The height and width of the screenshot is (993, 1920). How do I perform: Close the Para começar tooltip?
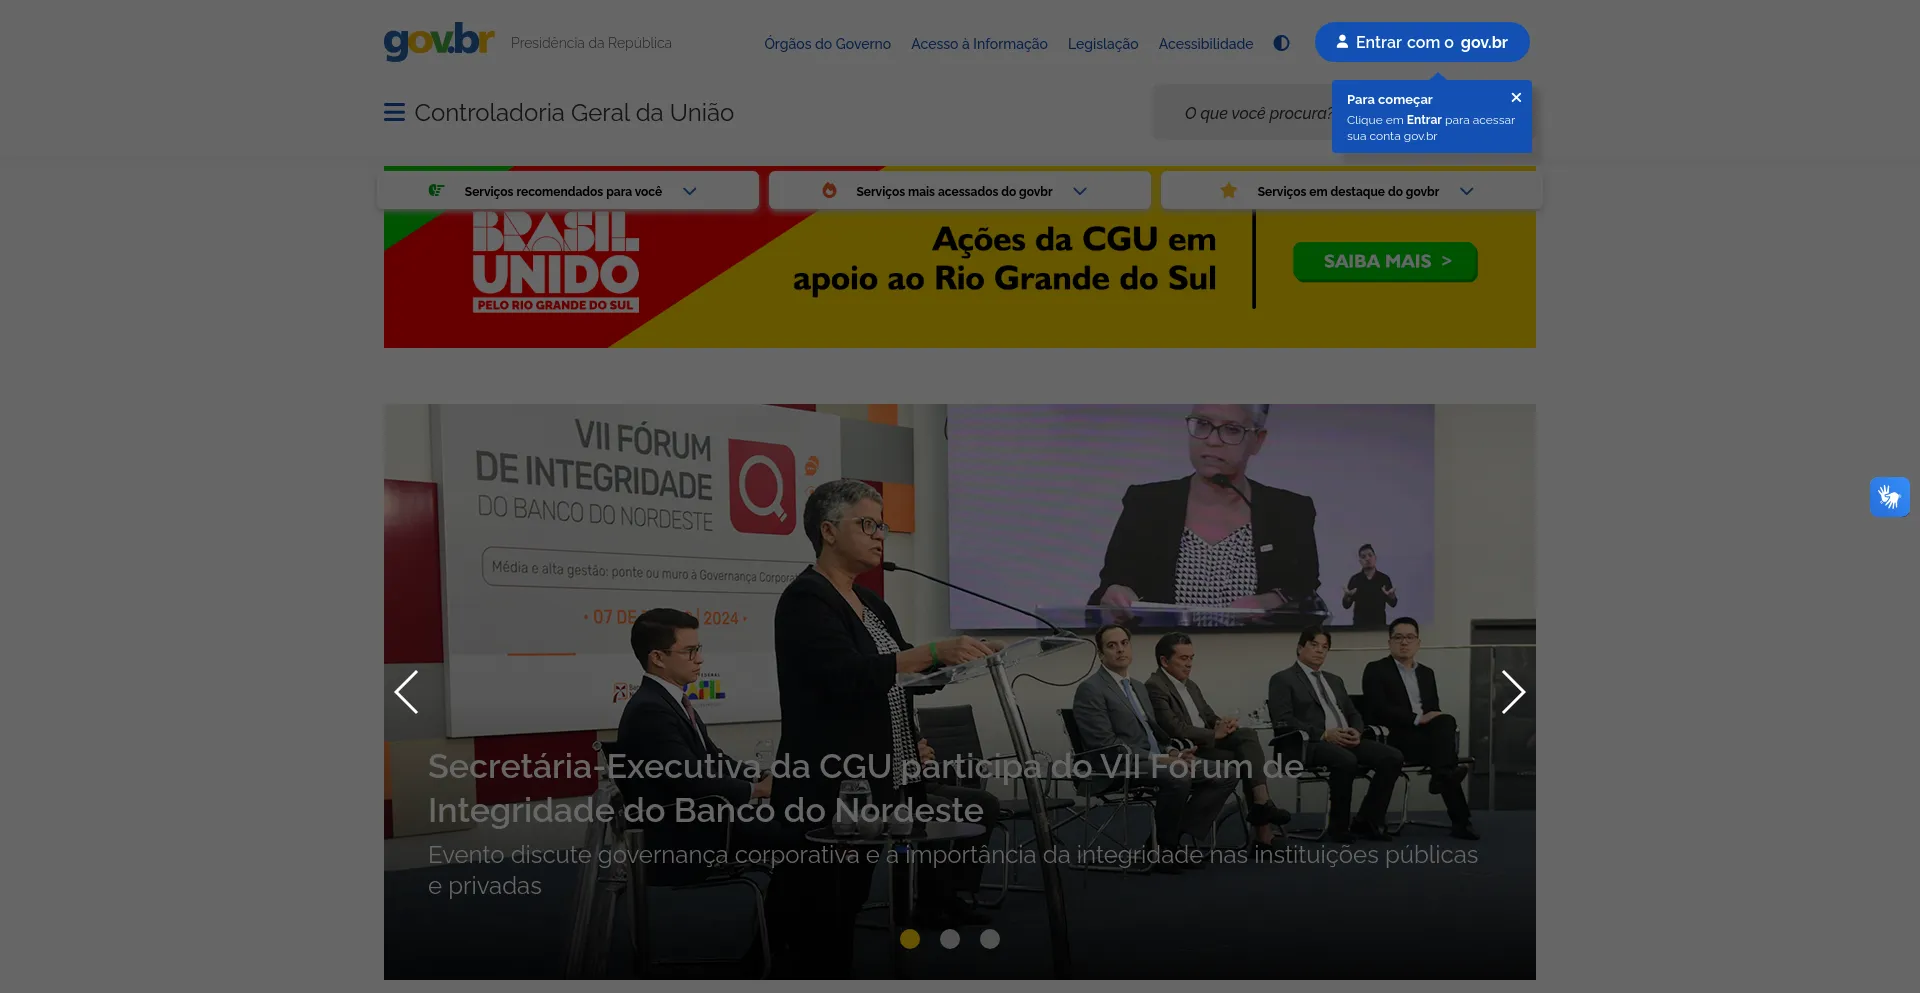(x=1516, y=97)
